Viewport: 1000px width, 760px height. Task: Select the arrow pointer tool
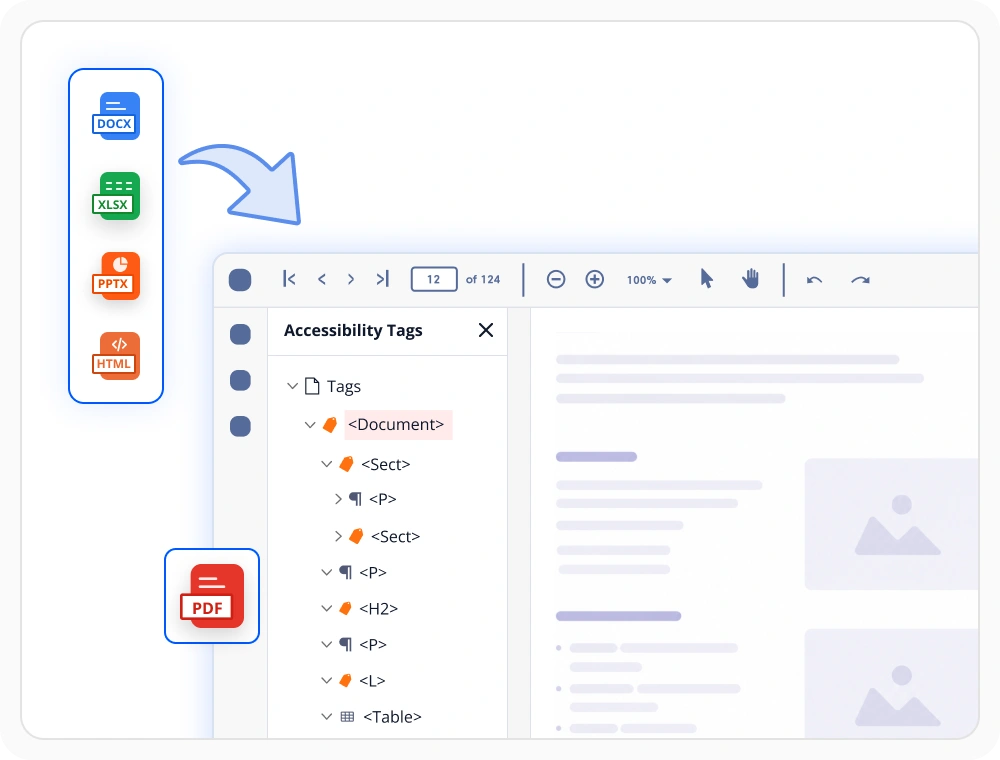pos(707,279)
